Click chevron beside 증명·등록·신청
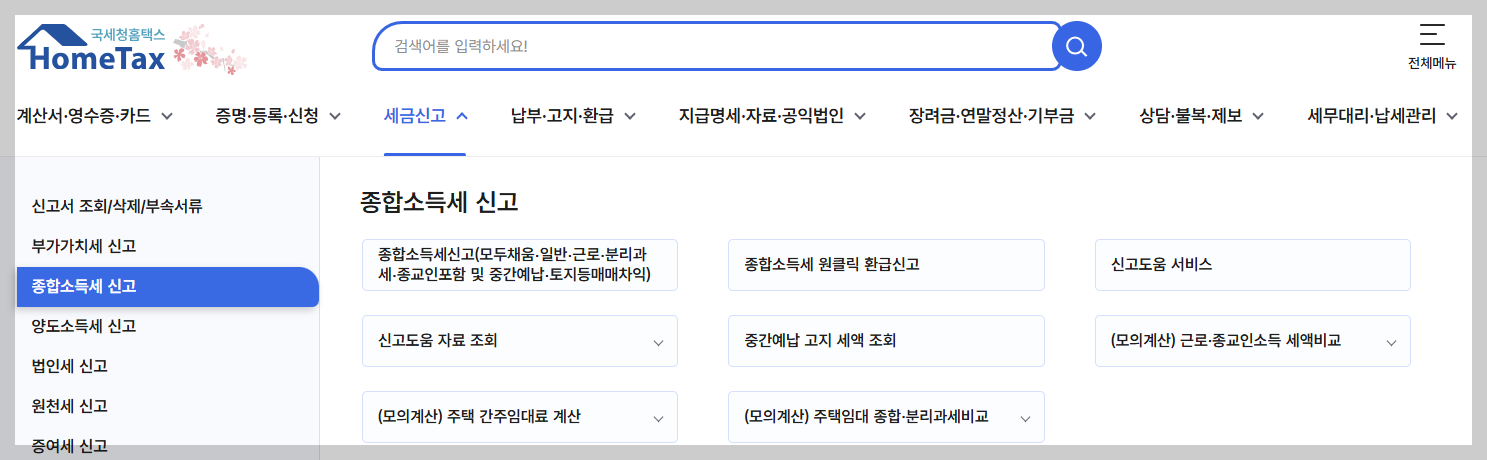Image resolution: width=1487 pixels, height=460 pixels. pos(335,116)
